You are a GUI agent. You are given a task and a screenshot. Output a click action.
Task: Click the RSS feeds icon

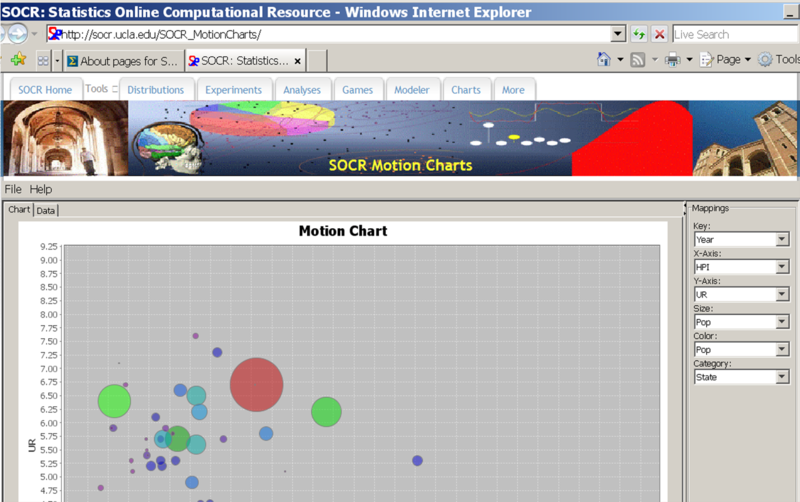pos(638,60)
